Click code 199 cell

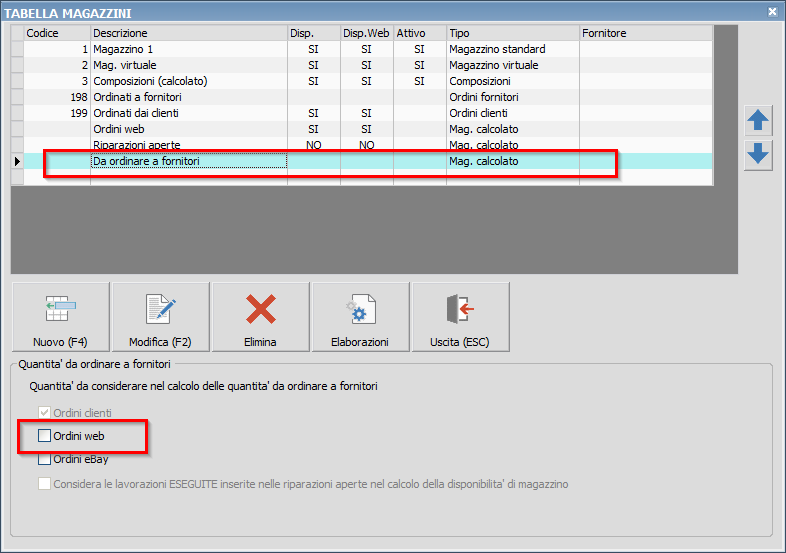[x=57, y=113]
